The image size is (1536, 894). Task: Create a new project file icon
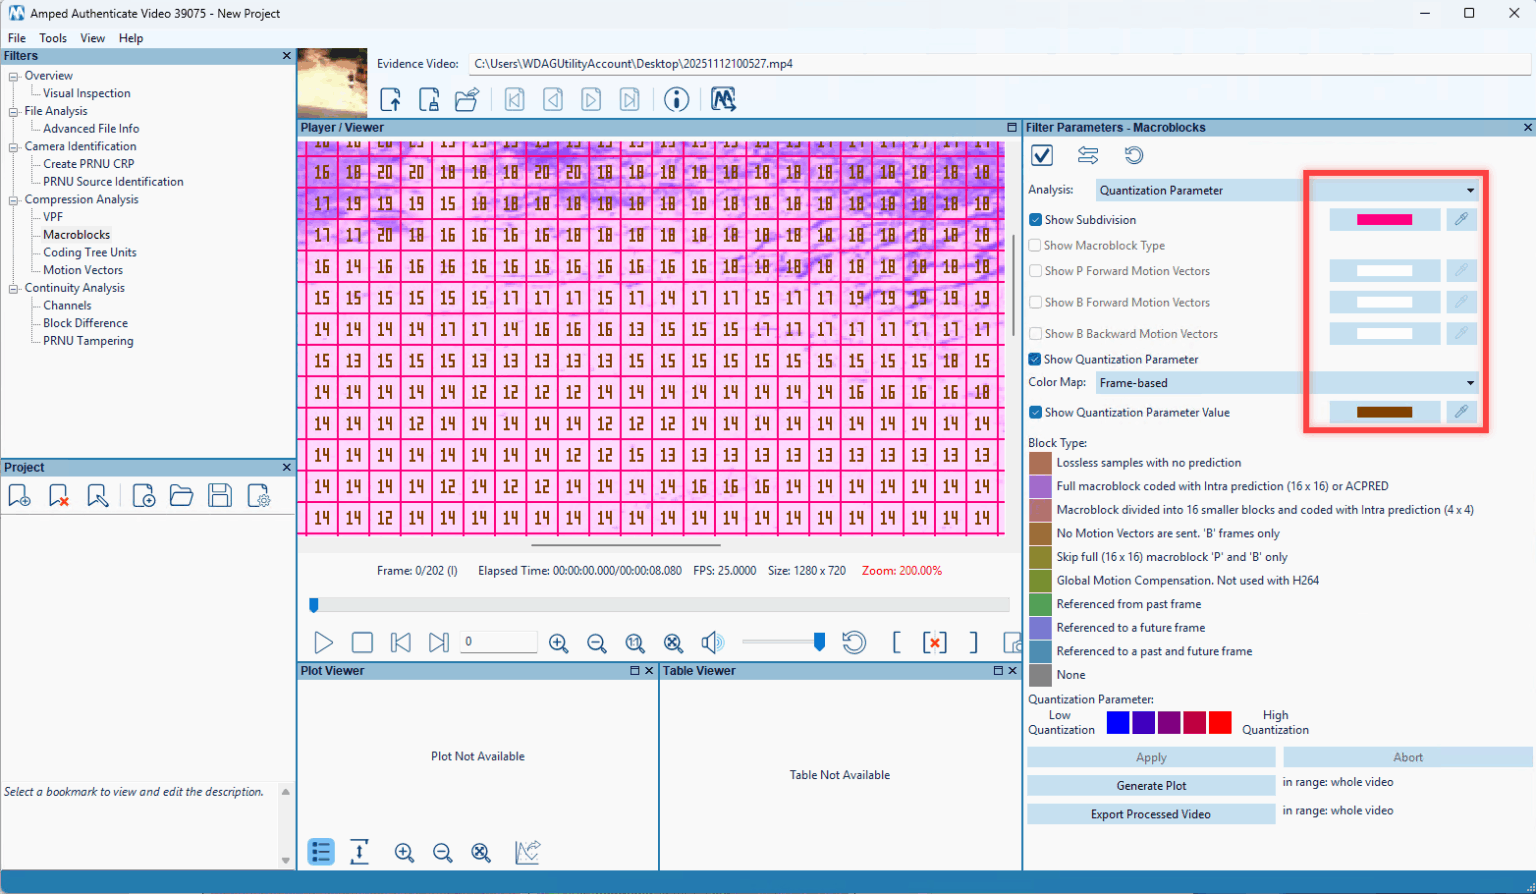[143, 496]
